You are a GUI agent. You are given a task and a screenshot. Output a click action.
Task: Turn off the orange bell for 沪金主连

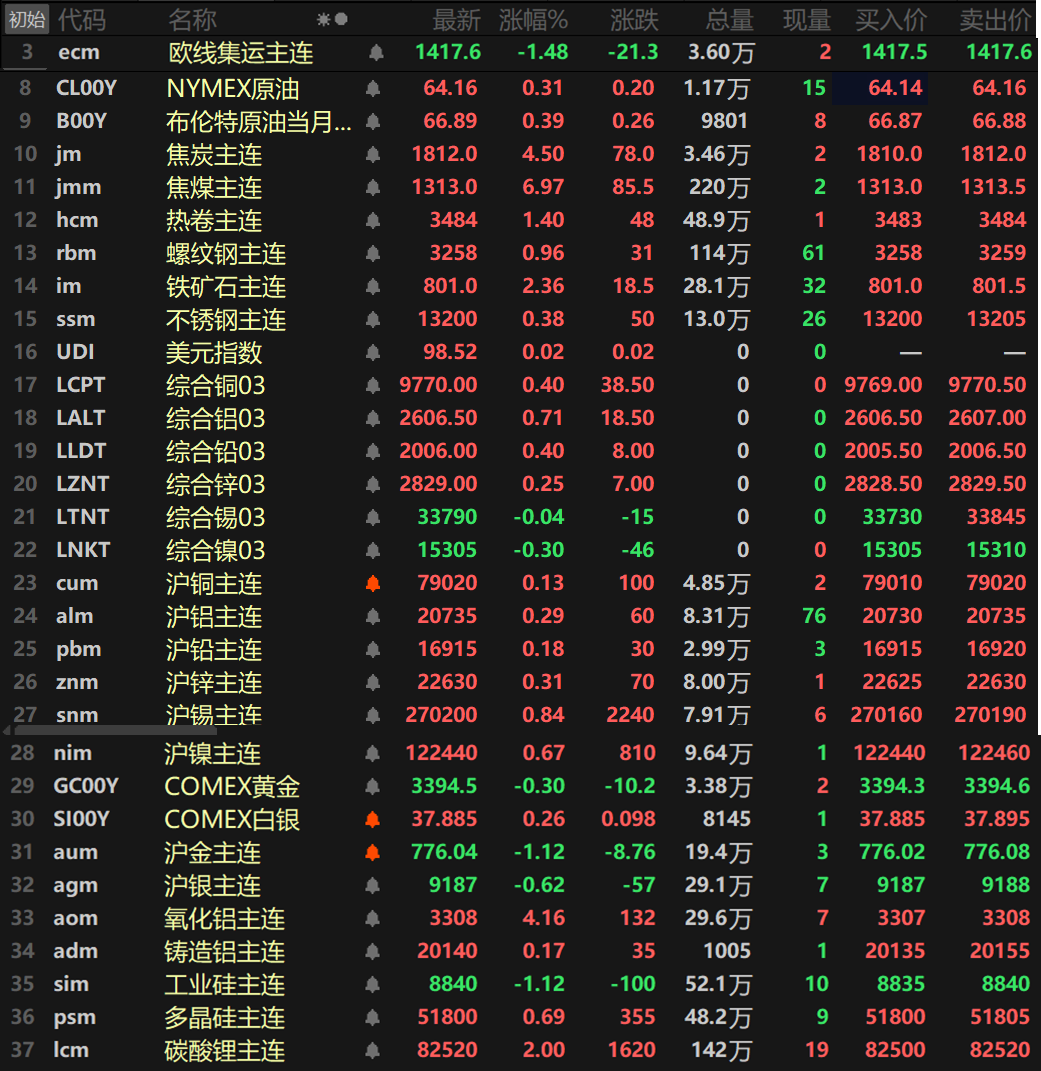[373, 853]
